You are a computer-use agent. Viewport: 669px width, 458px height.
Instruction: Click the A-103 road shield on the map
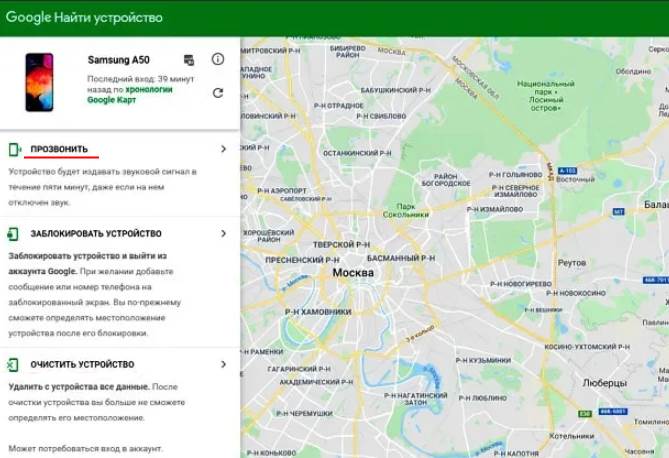[567, 171]
